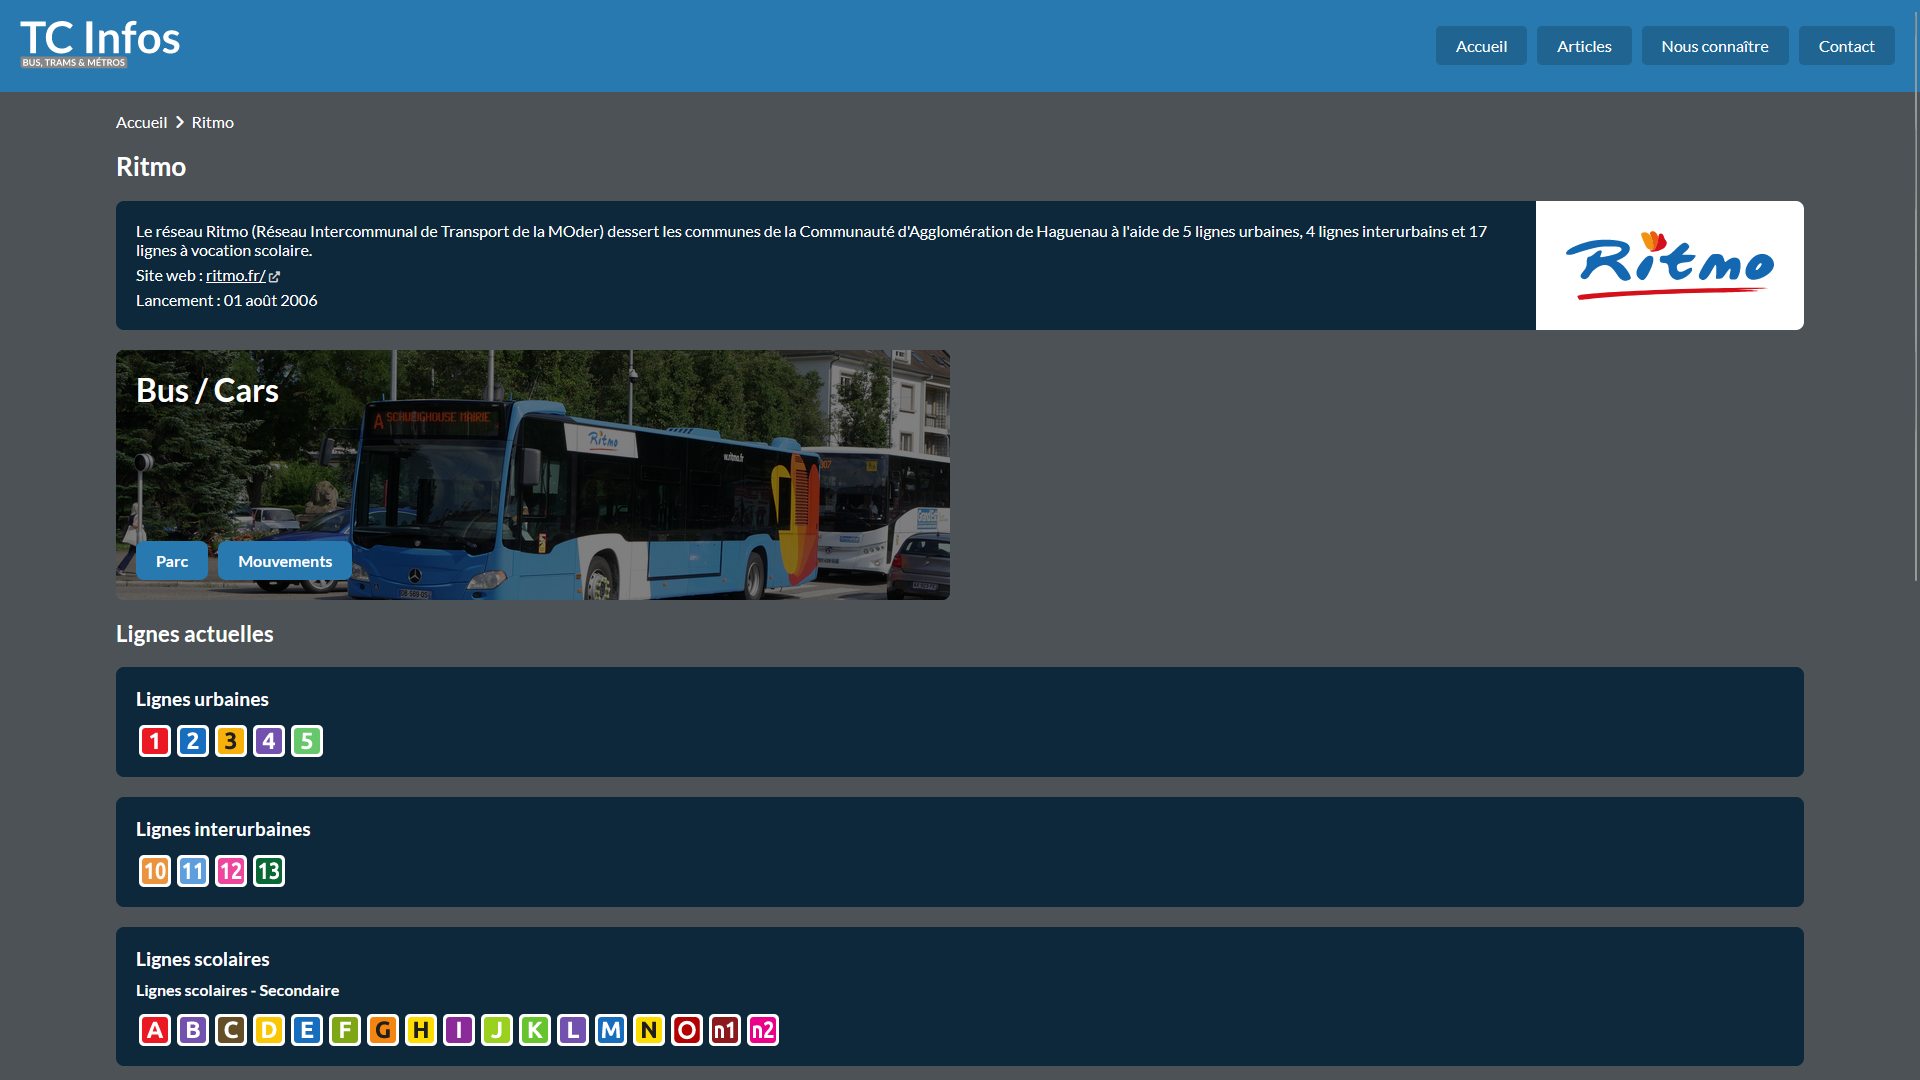Open interurban line 12 pink badge

tap(231, 871)
